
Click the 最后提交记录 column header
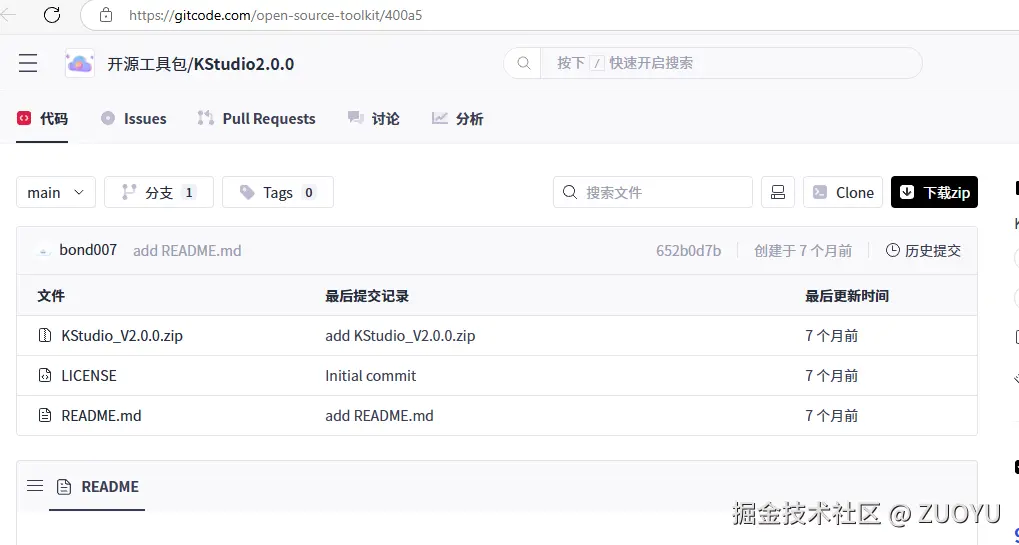click(x=367, y=296)
